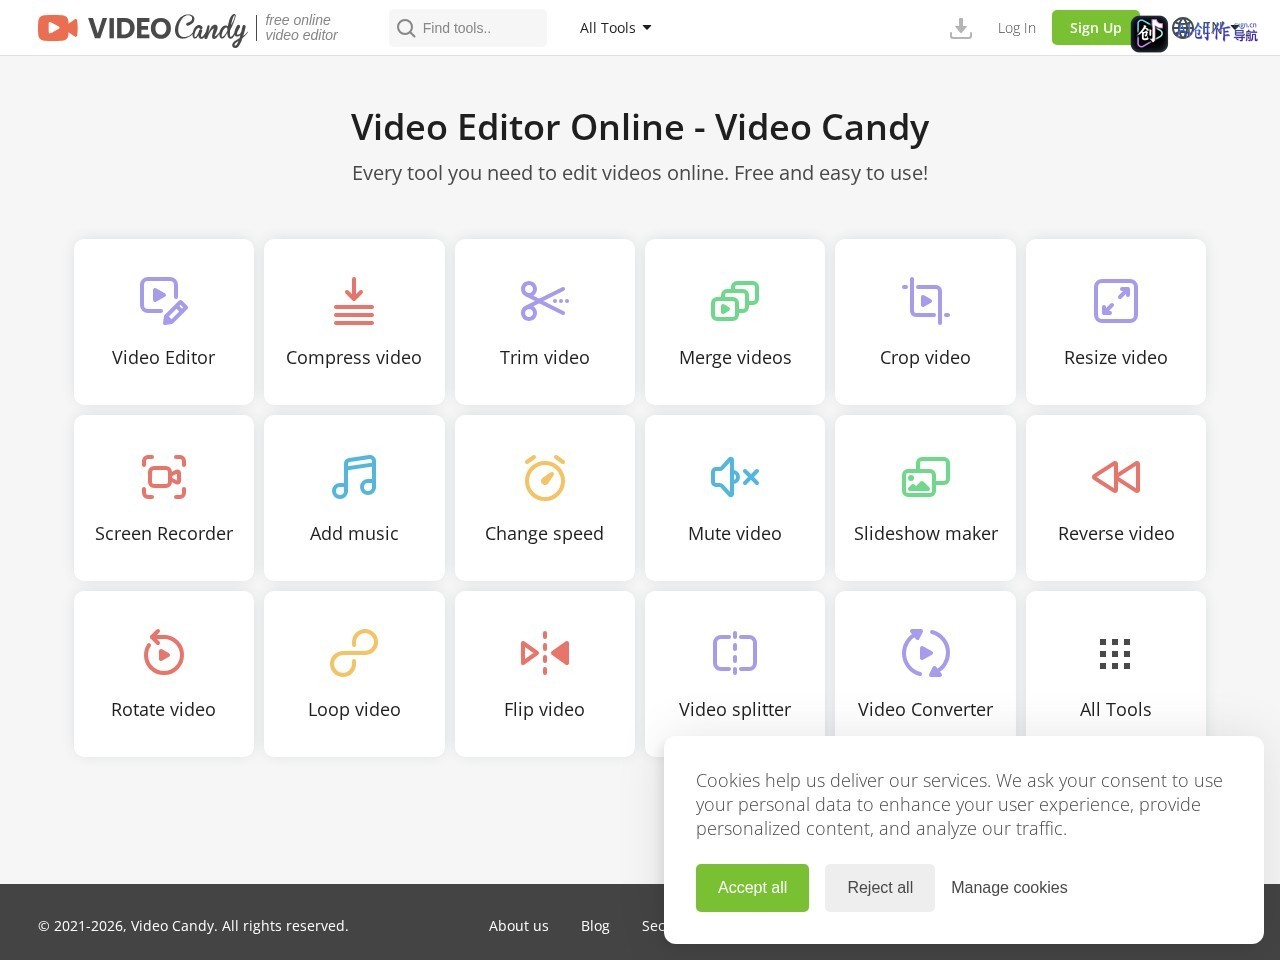The width and height of the screenshot is (1280, 960).
Task: Click the 'Add music' label
Action: [354, 534]
